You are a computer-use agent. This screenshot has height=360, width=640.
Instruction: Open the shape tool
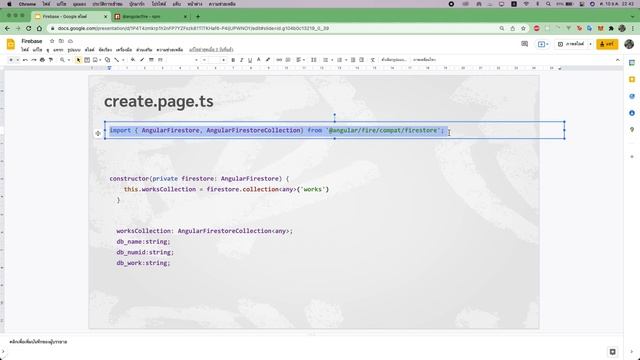pos(107,60)
